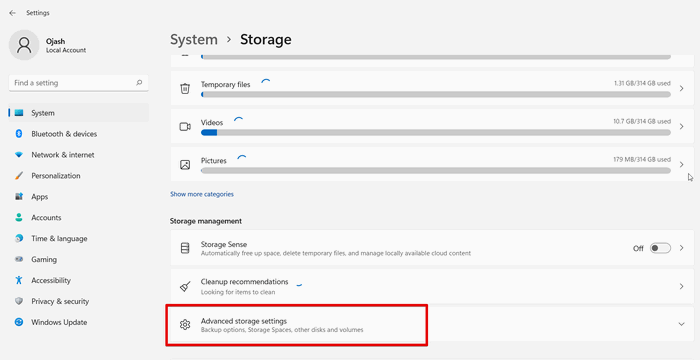Open Bluetooth & devices via its icon
The image size is (700, 360).
19,134
